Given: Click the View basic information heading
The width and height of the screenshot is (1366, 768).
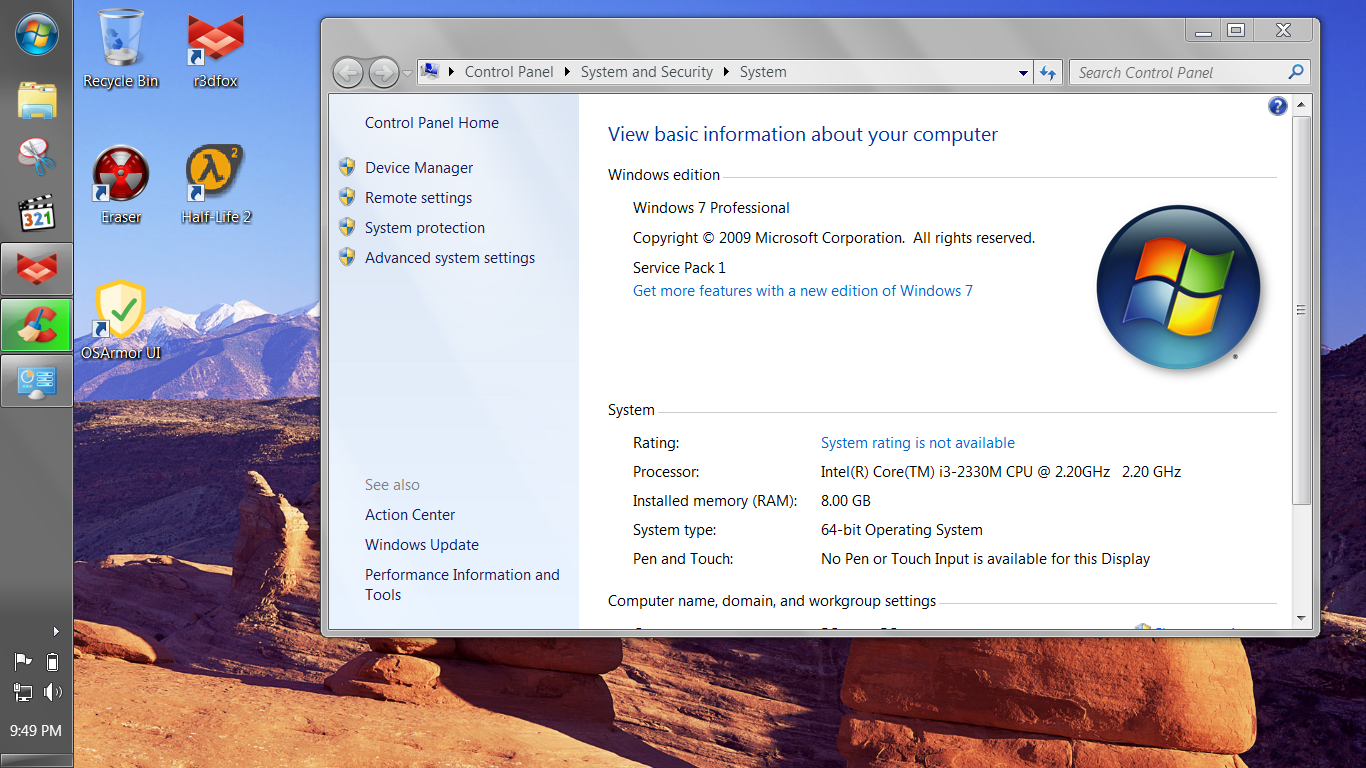Looking at the screenshot, I should tap(803, 135).
